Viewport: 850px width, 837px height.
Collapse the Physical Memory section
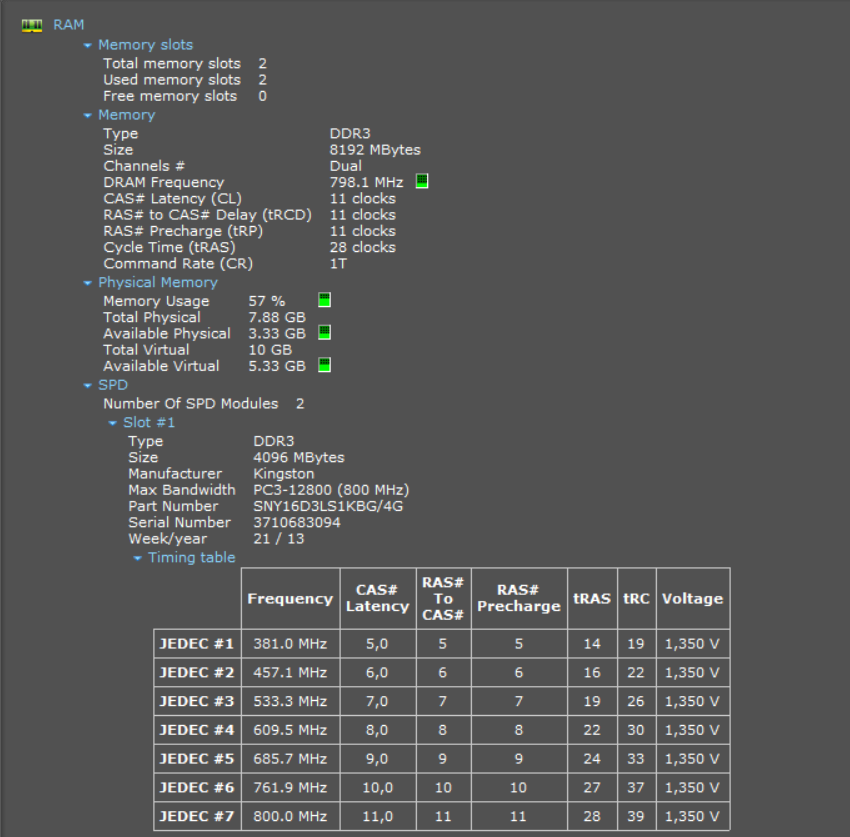tap(87, 283)
